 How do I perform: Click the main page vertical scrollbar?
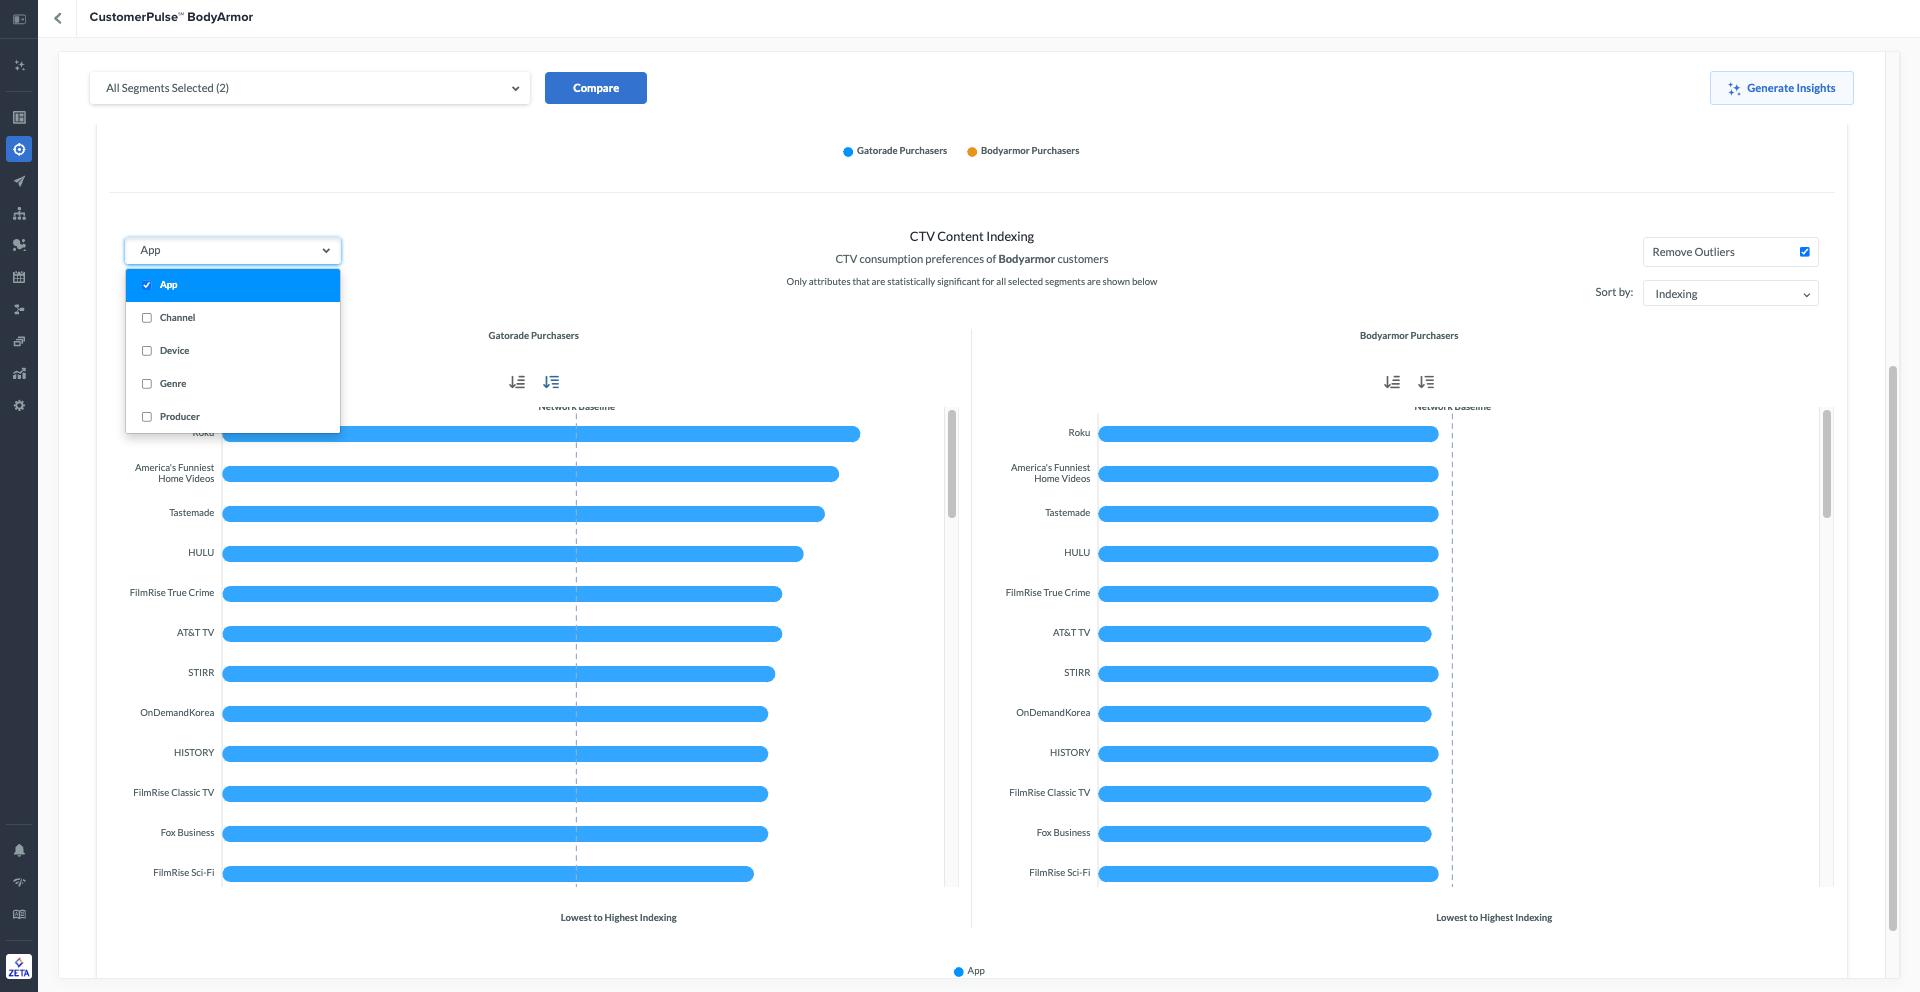pos(1892,648)
